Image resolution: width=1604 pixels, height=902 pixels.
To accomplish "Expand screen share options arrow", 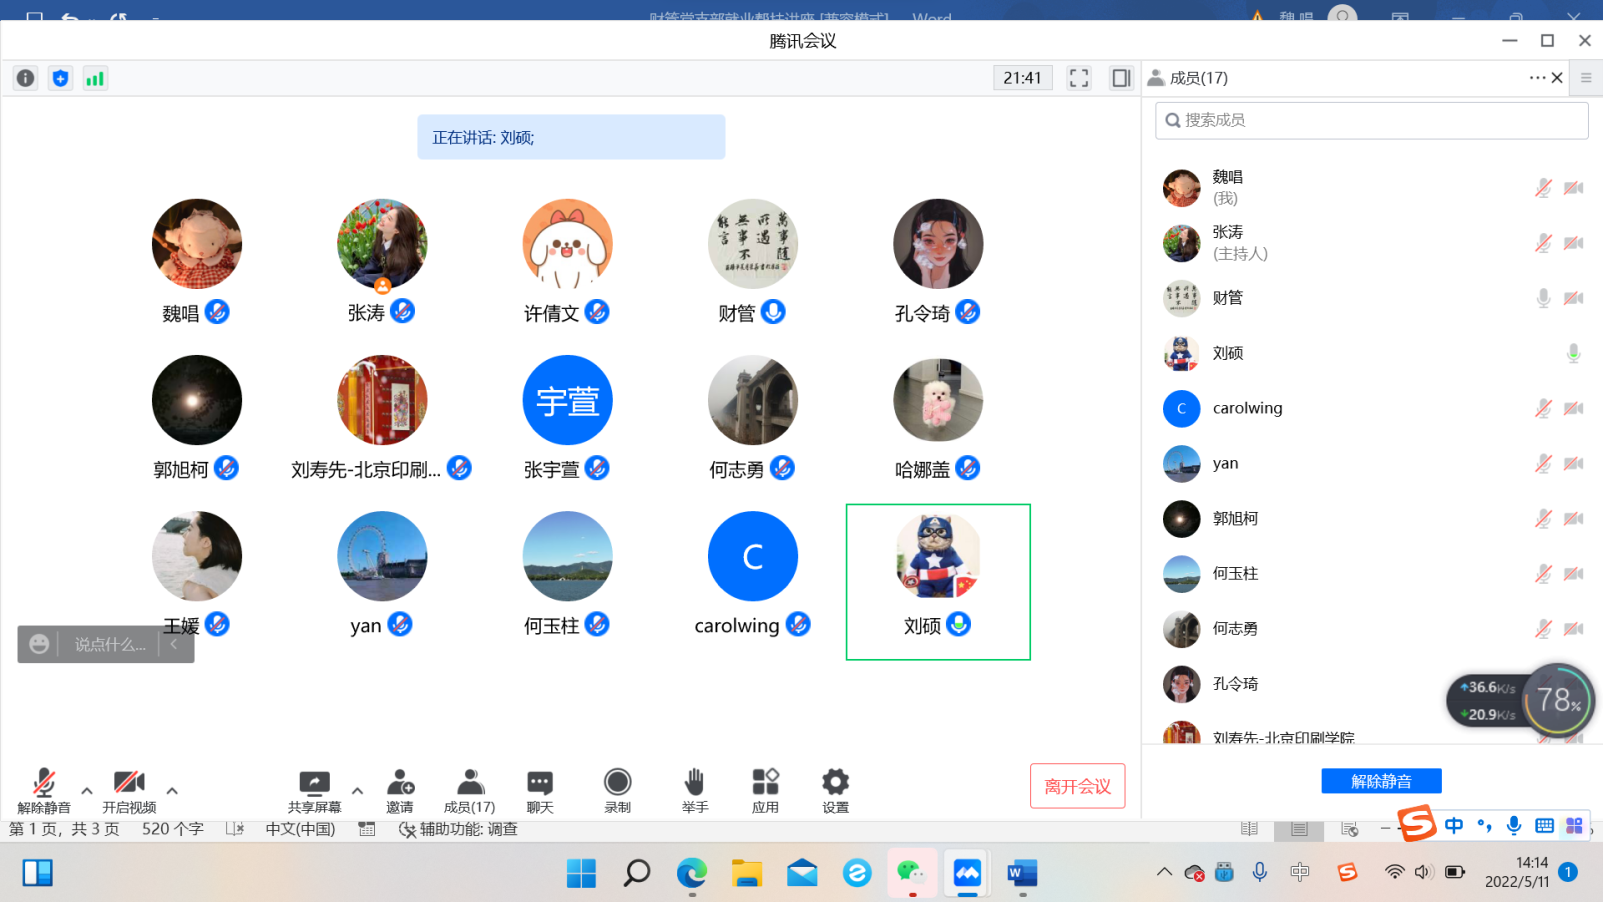I will pyautogui.click(x=357, y=791).
